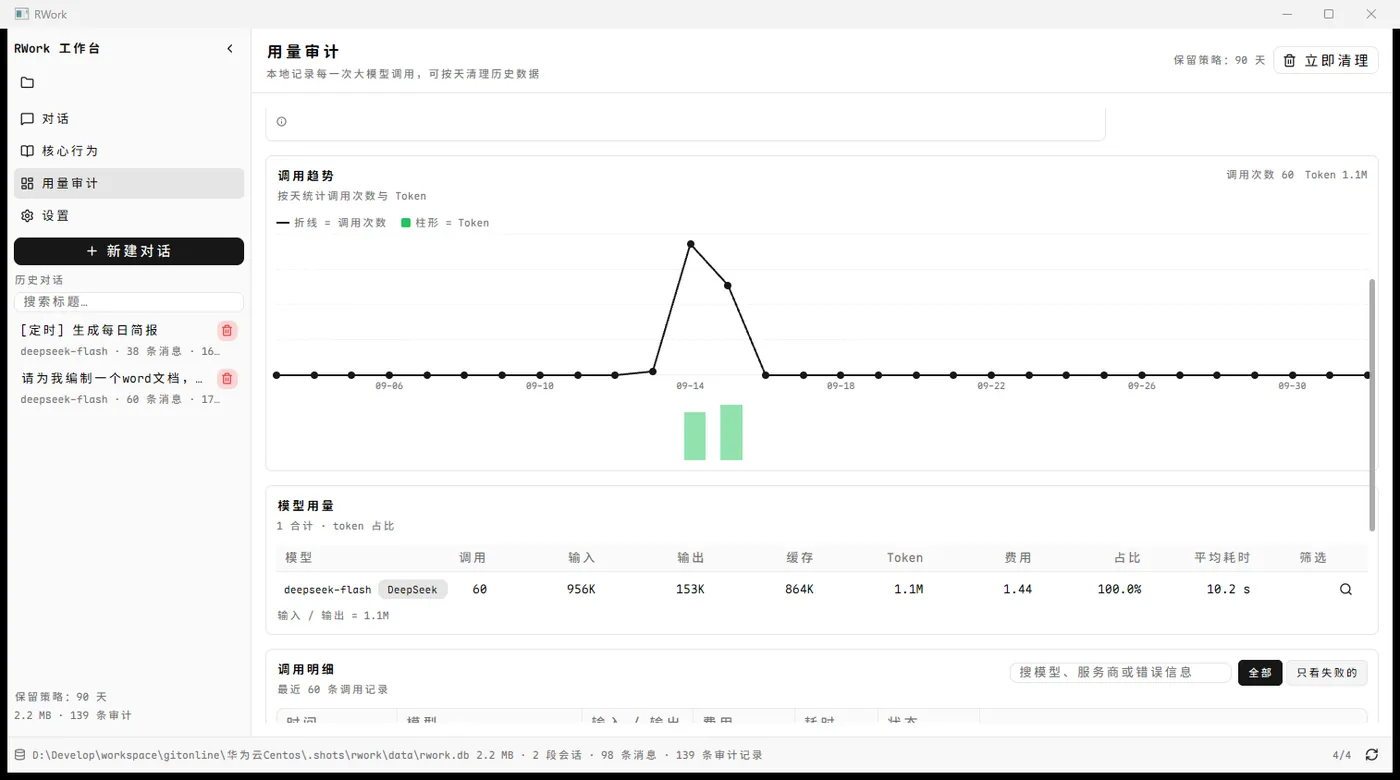Open the 请为我编制一个word文档 conversation

click(115, 388)
